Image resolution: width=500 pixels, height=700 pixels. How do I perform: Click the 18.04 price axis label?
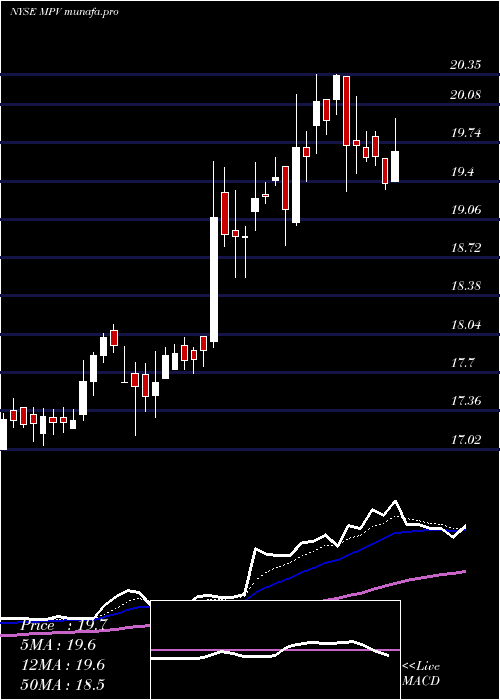point(466,325)
